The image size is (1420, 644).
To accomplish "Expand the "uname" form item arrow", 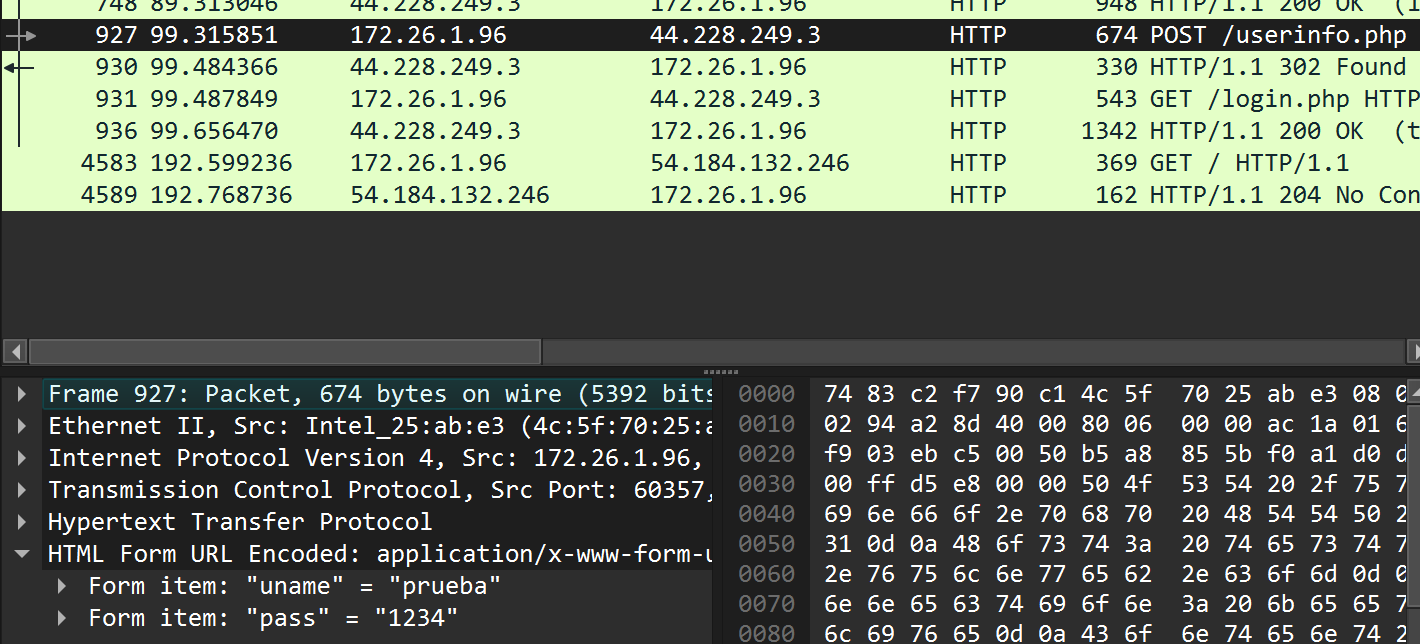I will (62, 586).
